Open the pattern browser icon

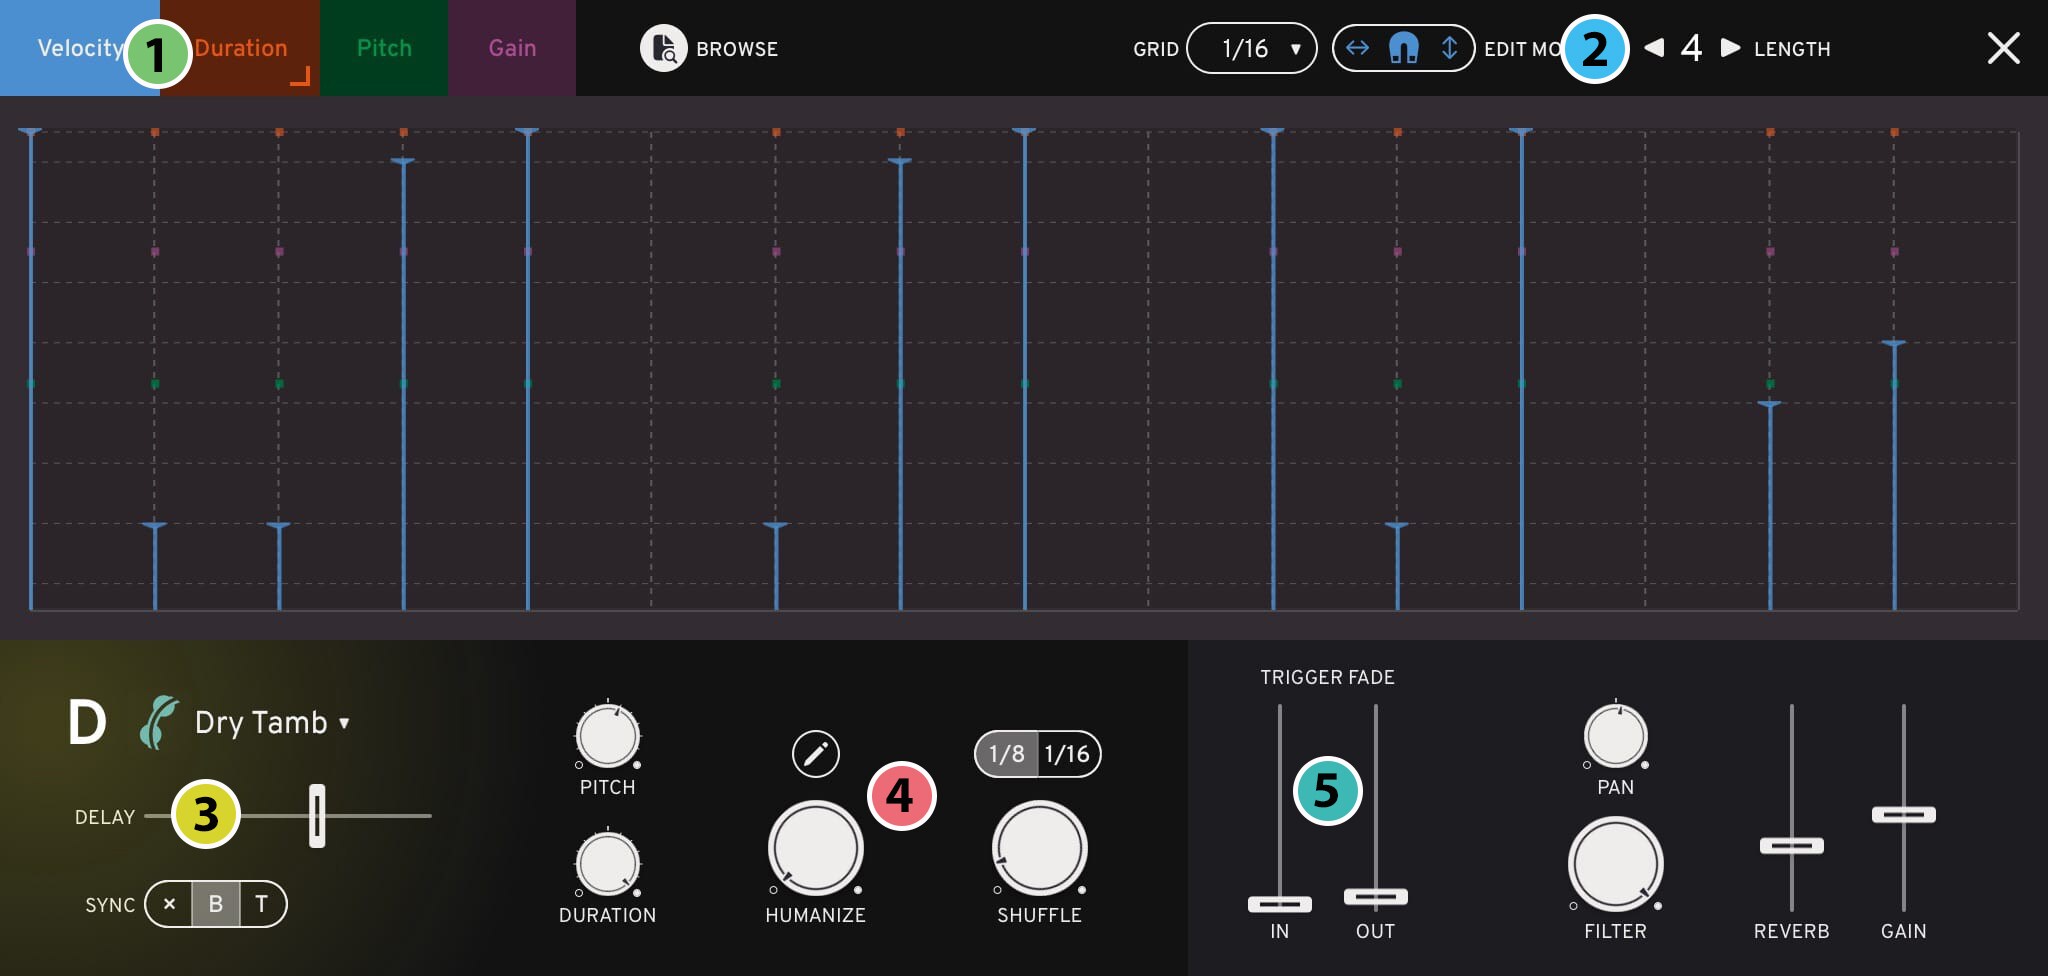[663, 48]
